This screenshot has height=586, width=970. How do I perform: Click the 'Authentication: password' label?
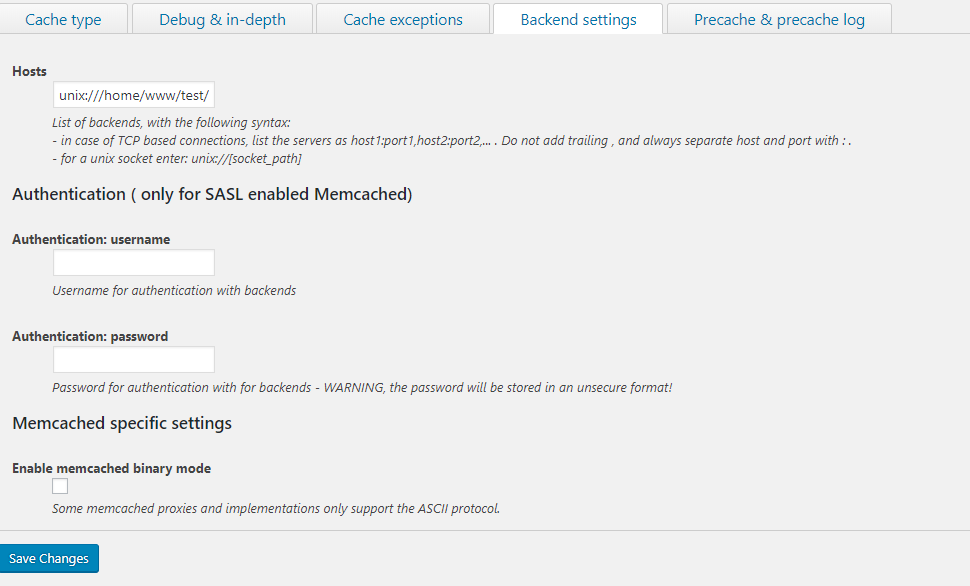[x=90, y=337]
